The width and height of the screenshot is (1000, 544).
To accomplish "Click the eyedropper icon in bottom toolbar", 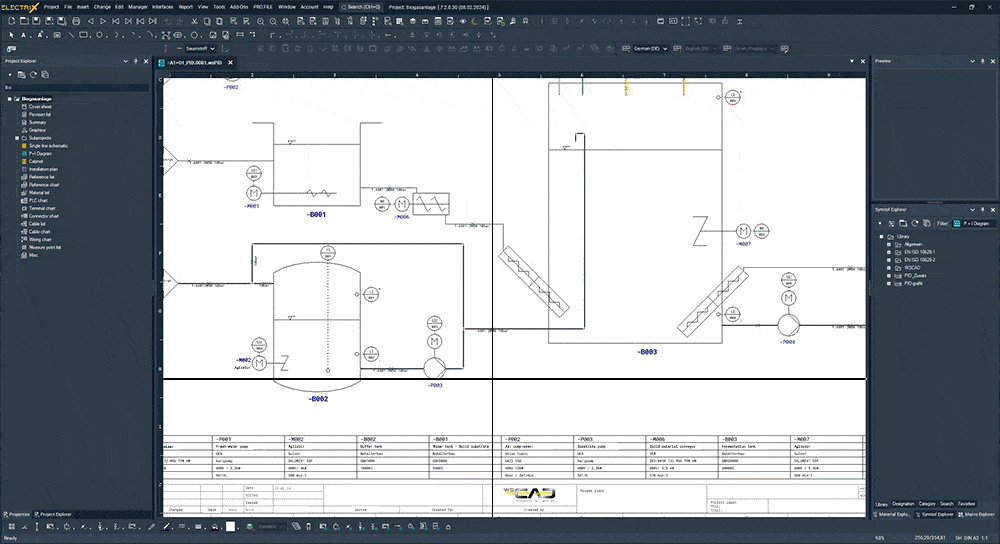I will pos(151,527).
